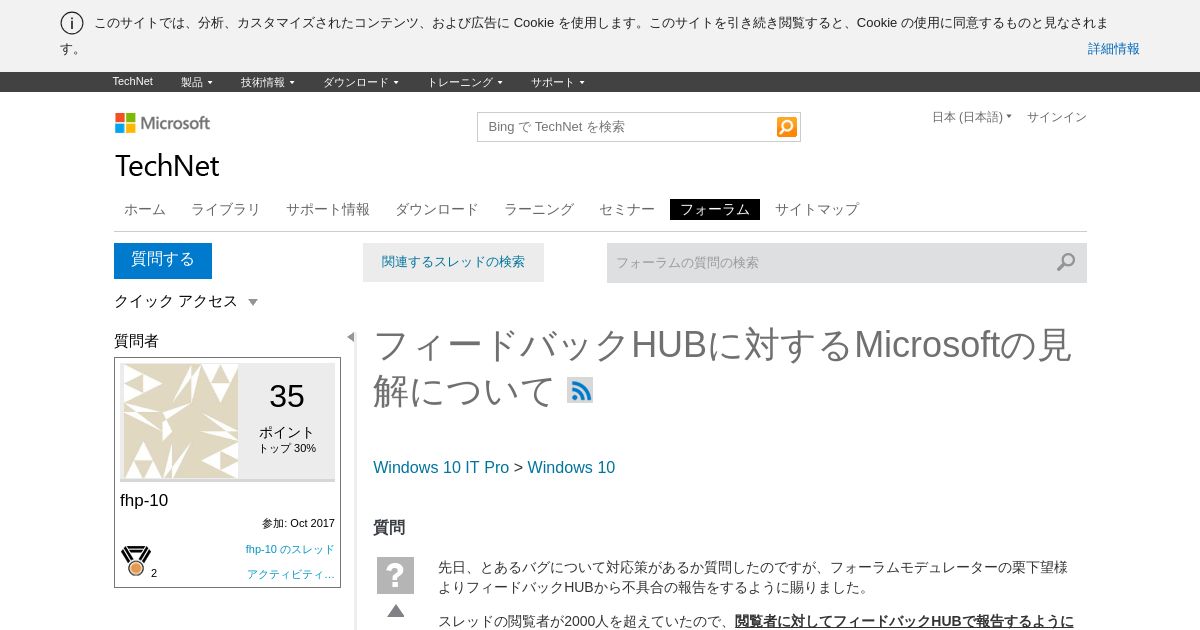Open the サポート dropdown menu
Viewport: 1200px width, 630px height.
[558, 82]
